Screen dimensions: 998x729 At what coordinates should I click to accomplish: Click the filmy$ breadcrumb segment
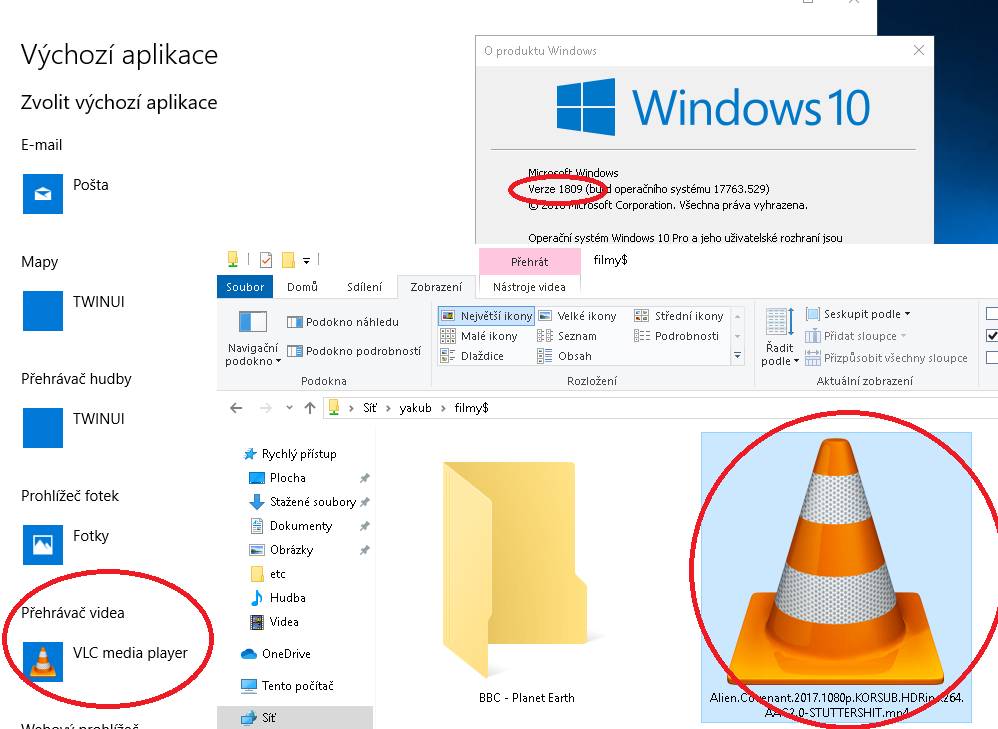tap(471, 408)
